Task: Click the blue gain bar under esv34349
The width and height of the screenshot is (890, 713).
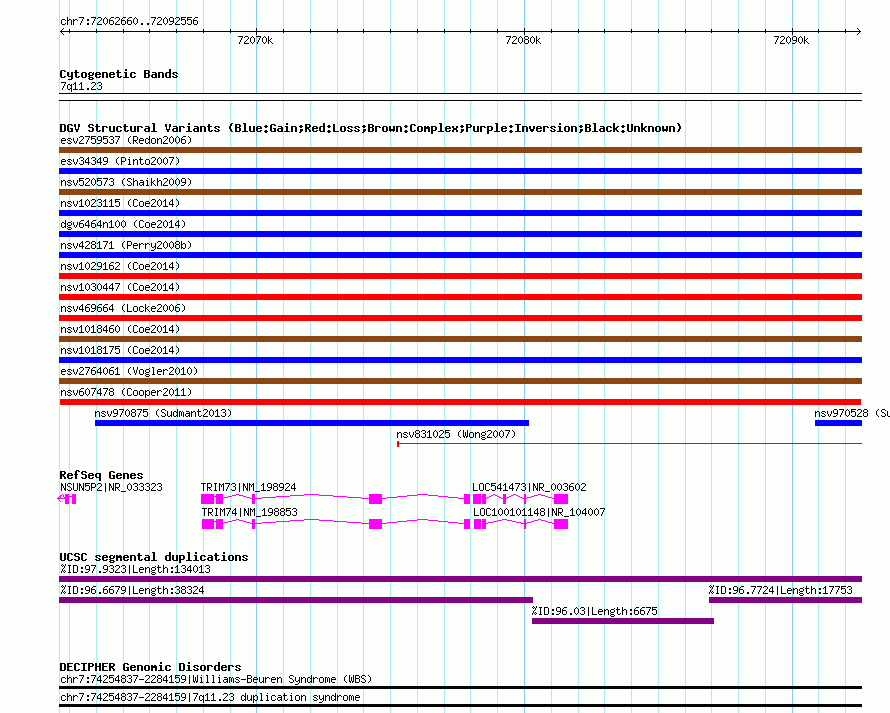Action: point(460,171)
